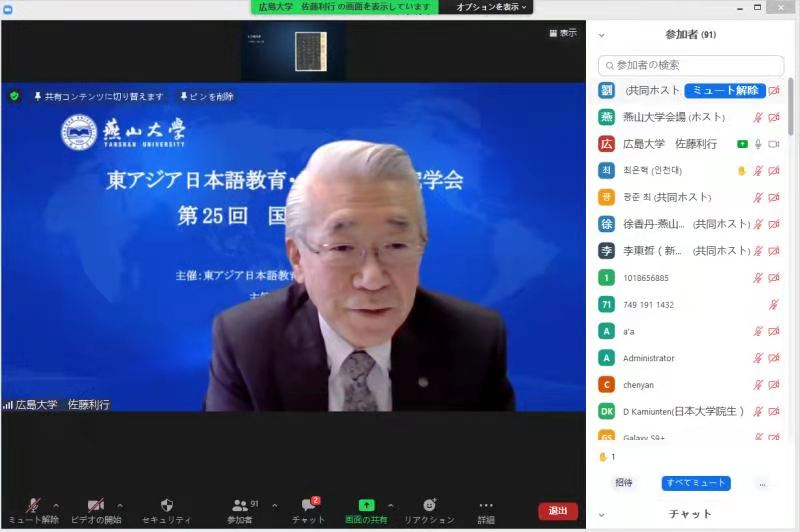Click the green Share Screen icon
This screenshot has height=532, width=800.
tap(366, 505)
